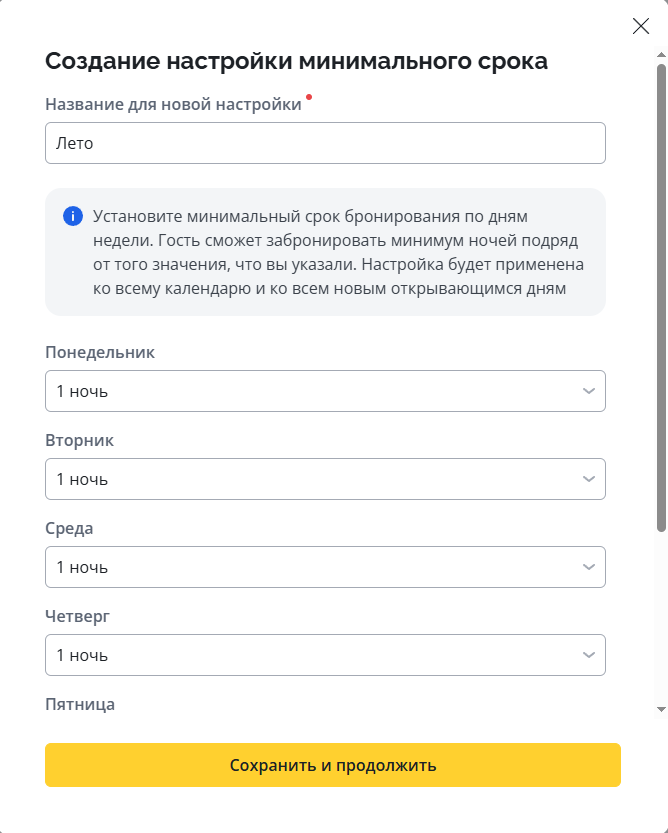This screenshot has height=833, width=668.
Task: Click the vertical scrollbar thumb
Action: (x=661, y=300)
